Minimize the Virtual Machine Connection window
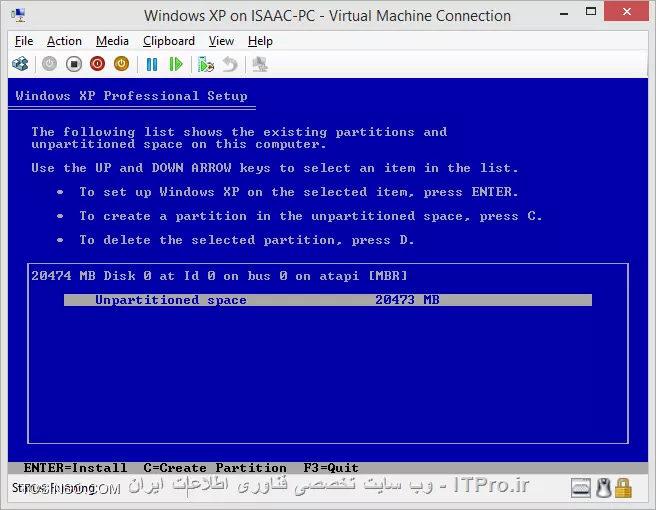This screenshot has width=656, height=510. (564, 13)
